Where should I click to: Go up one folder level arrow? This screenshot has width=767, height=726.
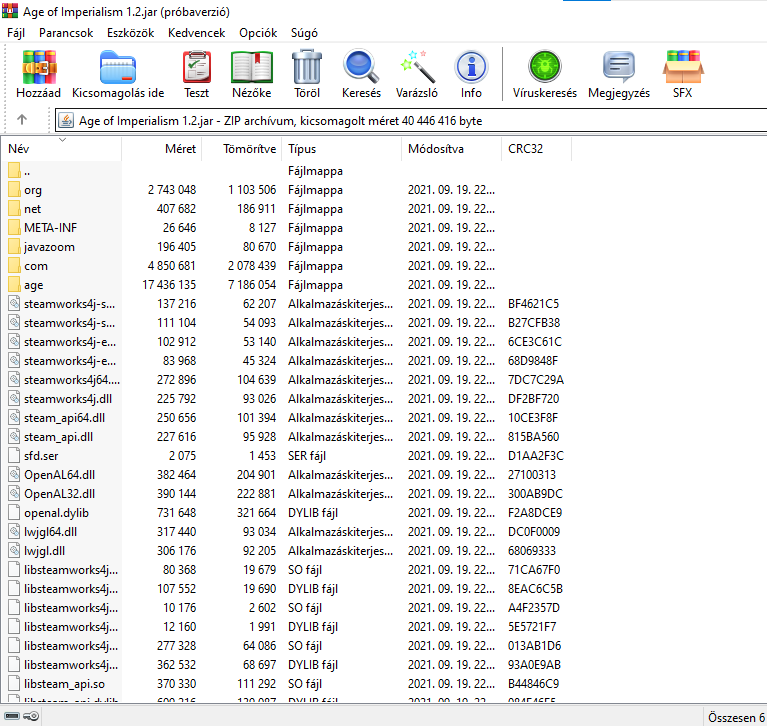tap(22, 120)
